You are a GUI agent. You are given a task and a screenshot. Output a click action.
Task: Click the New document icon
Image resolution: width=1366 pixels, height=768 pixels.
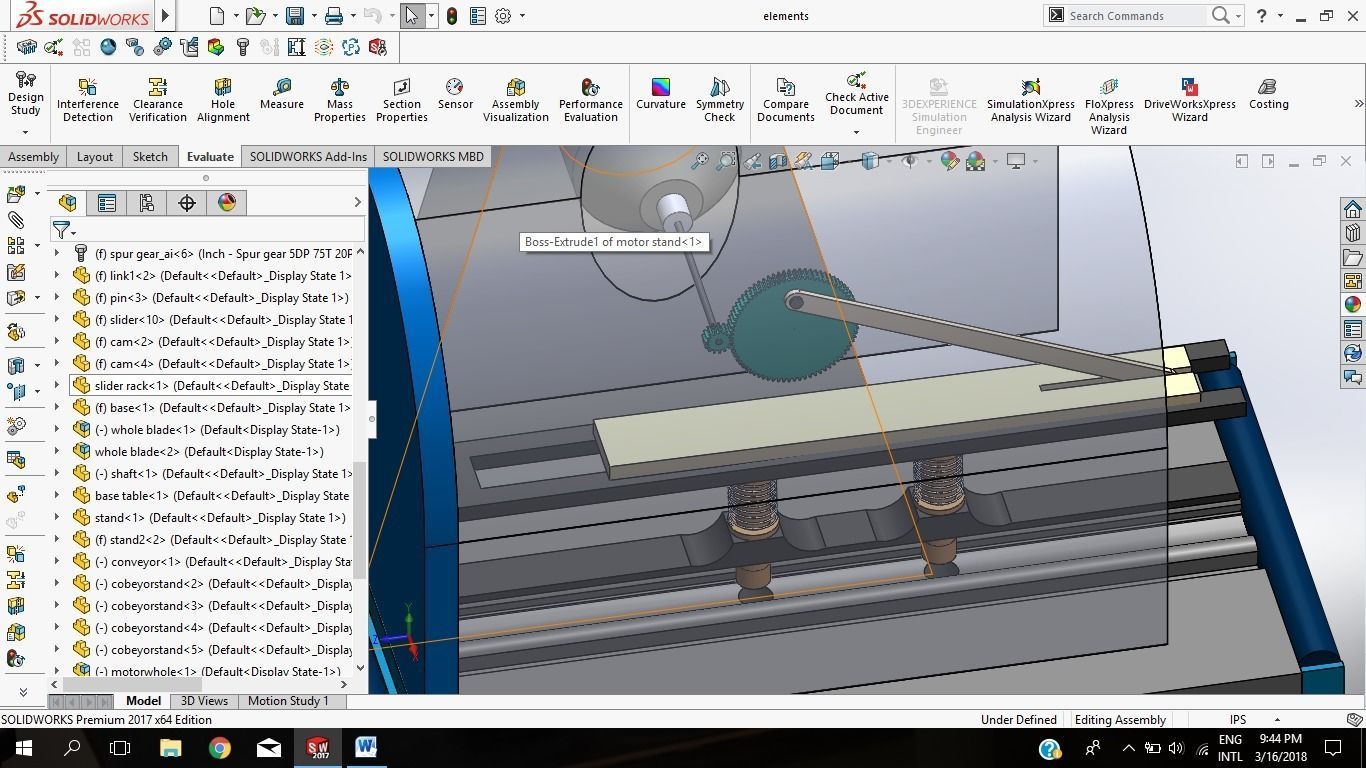pos(217,16)
